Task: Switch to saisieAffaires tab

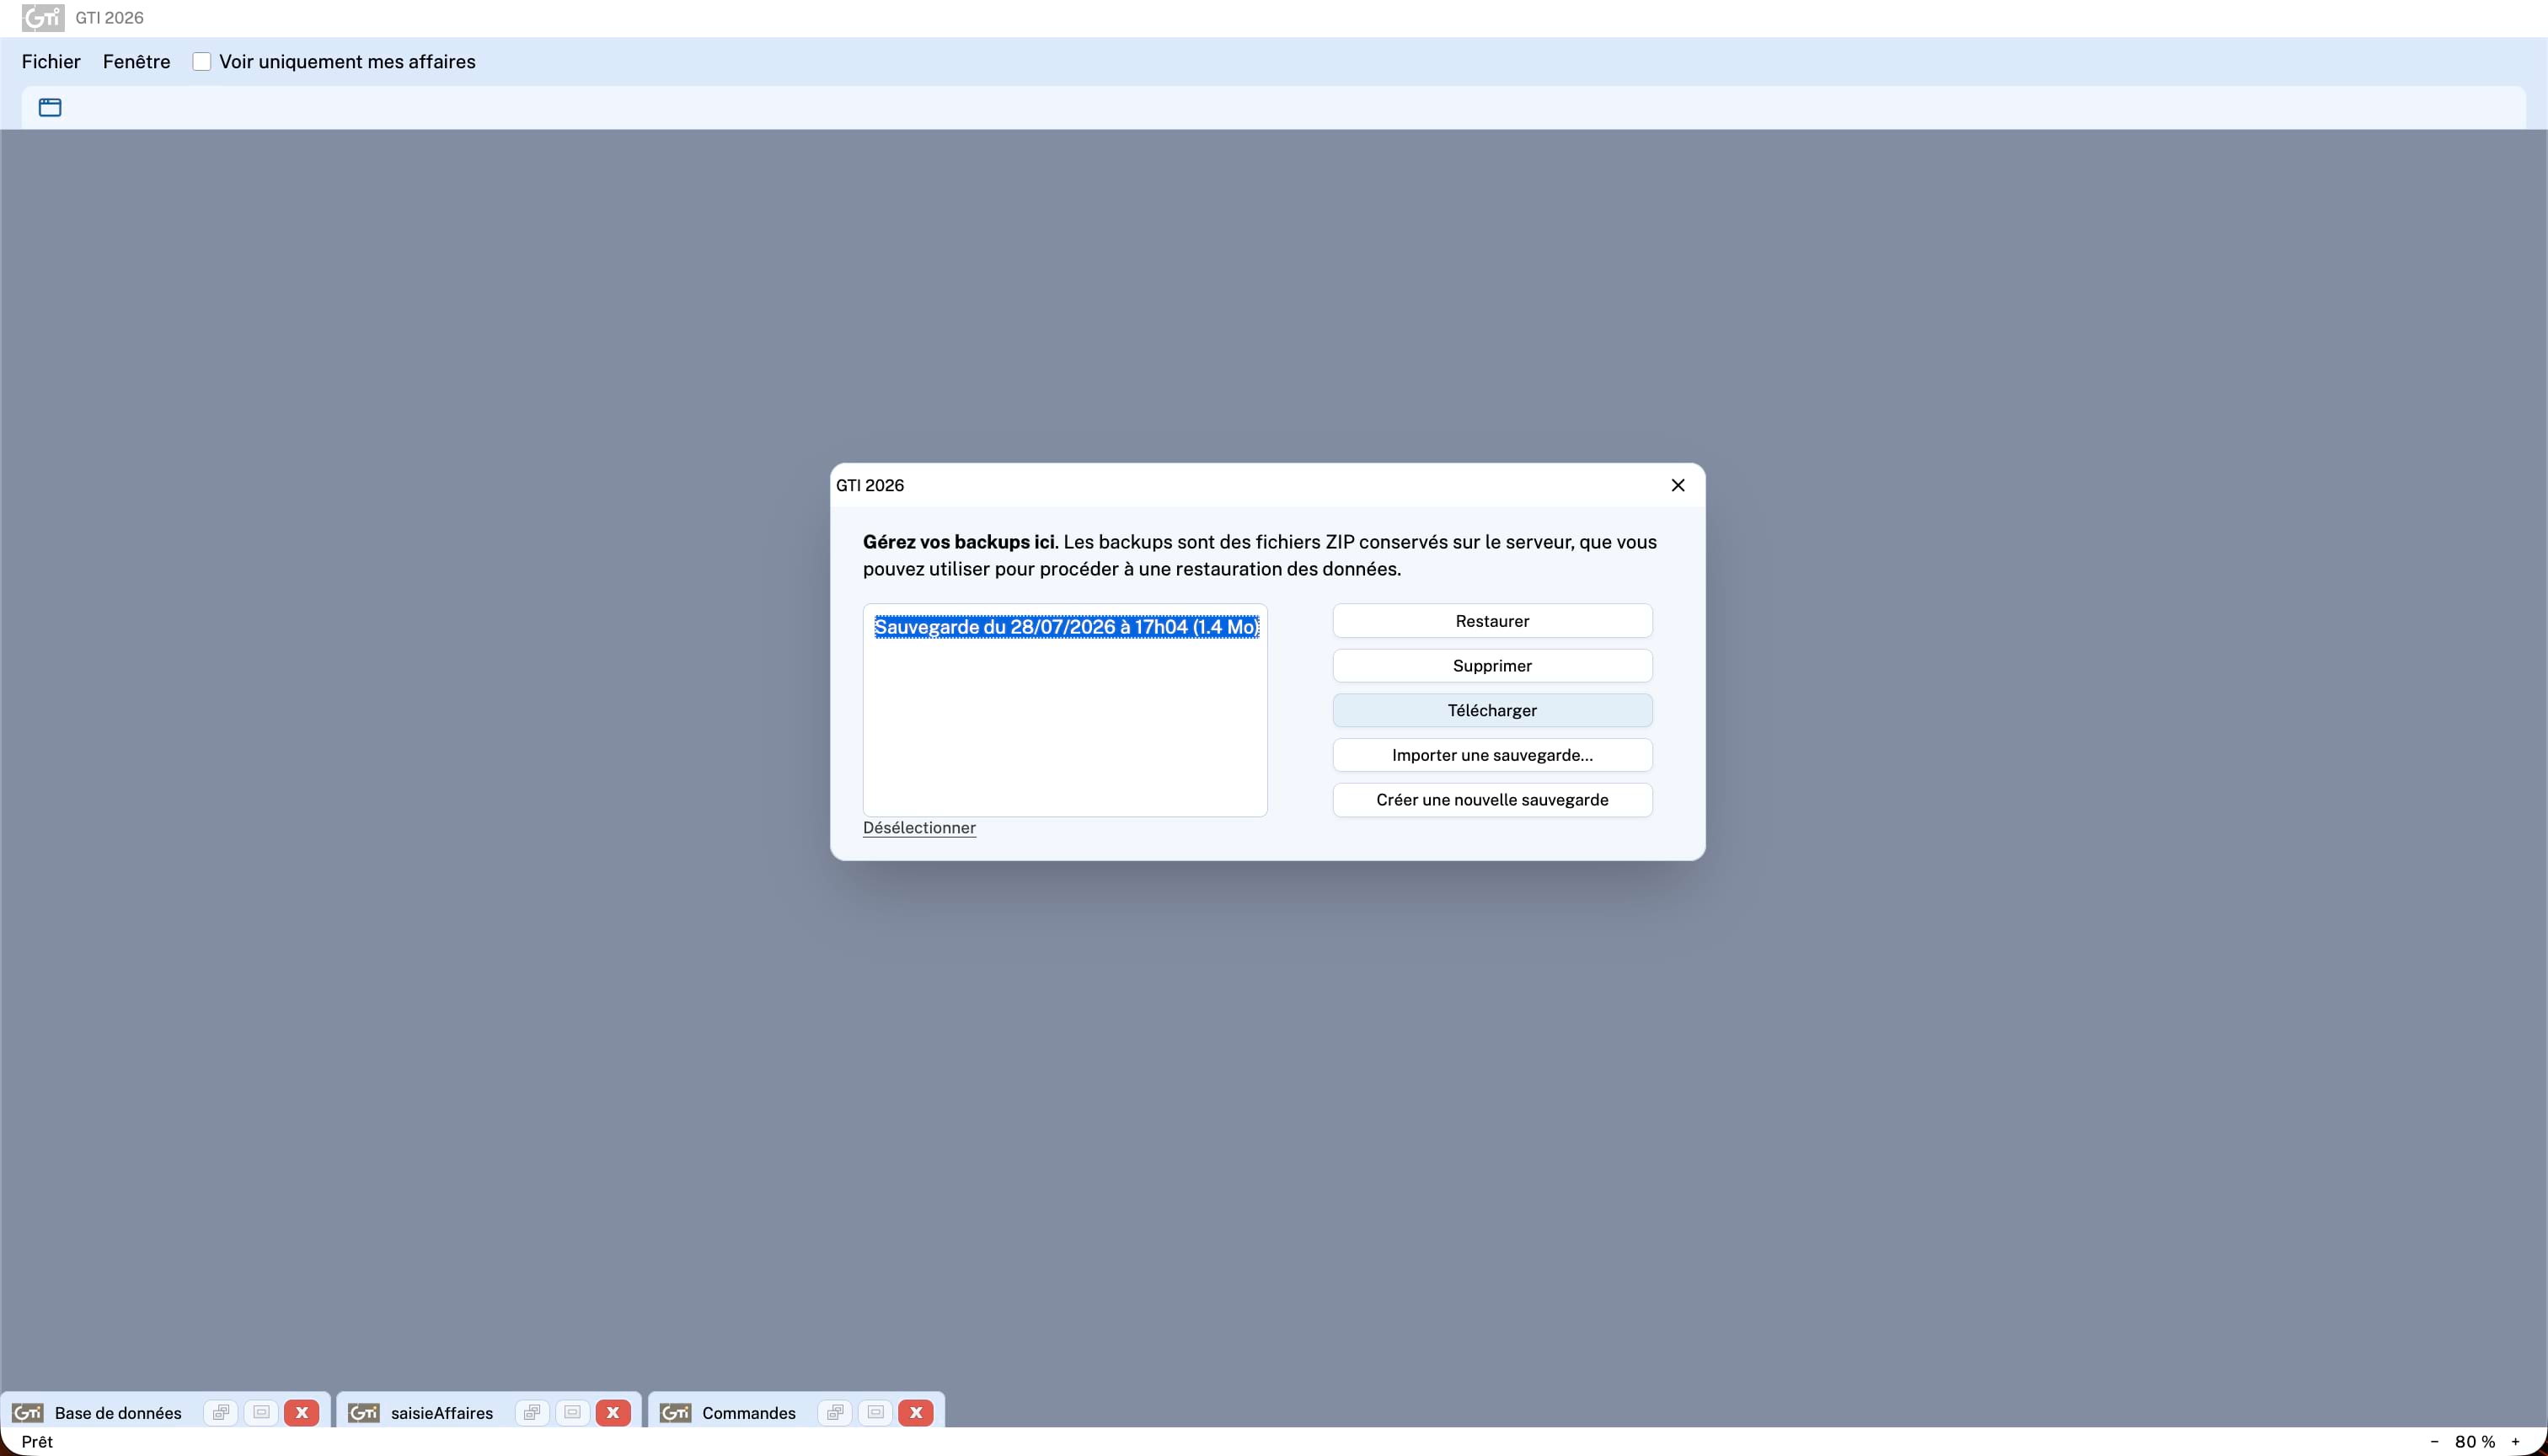Action: click(442, 1412)
